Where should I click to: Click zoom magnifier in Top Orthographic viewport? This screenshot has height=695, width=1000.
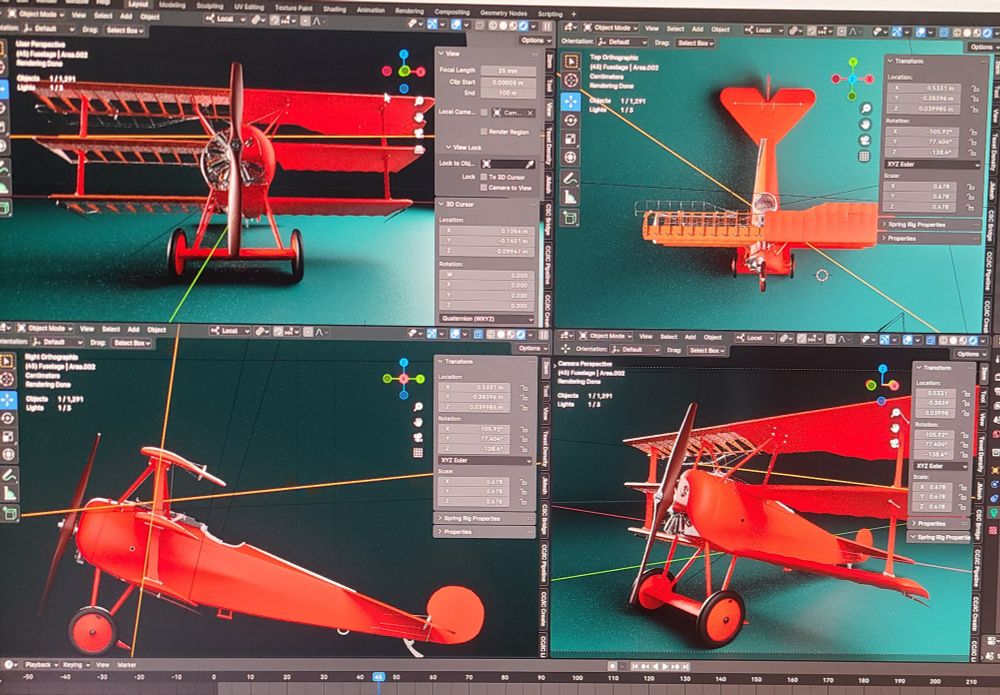pyautogui.click(x=865, y=109)
